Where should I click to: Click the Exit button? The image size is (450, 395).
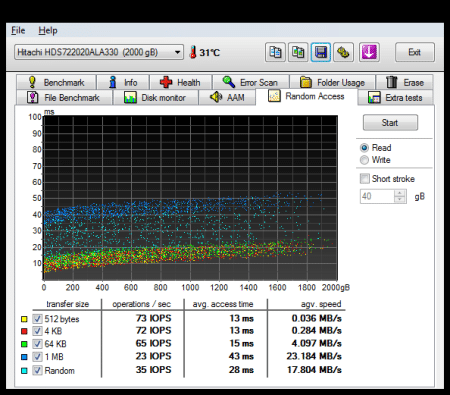click(x=415, y=52)
